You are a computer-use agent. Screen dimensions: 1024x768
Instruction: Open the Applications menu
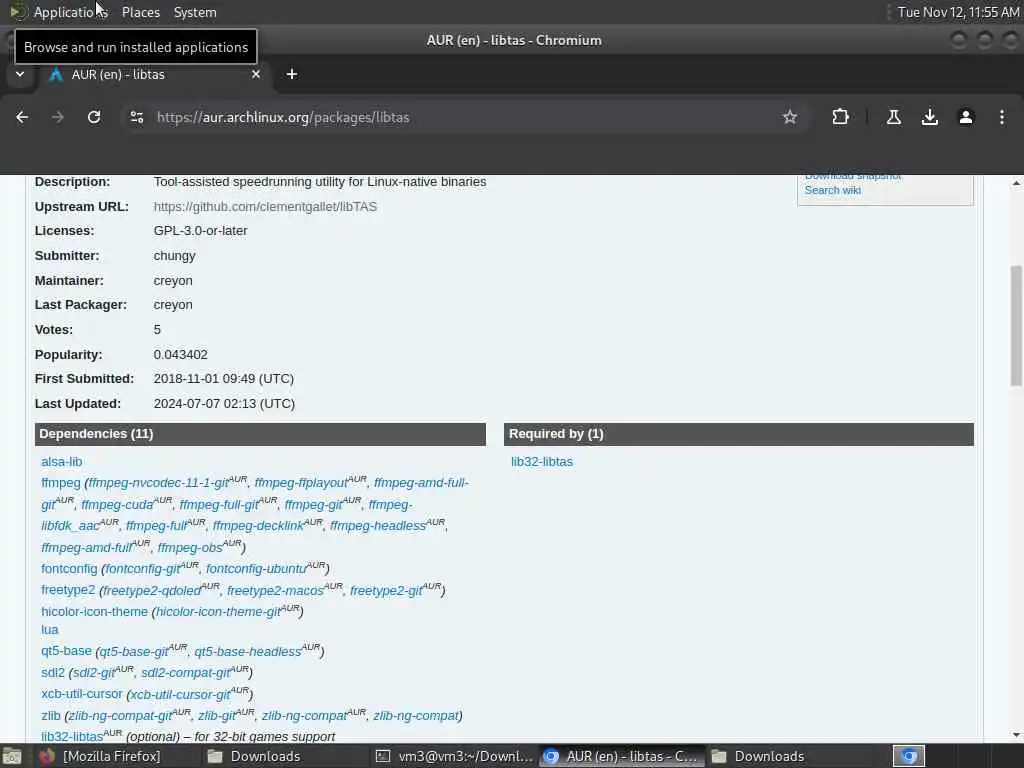click(70, 12)
